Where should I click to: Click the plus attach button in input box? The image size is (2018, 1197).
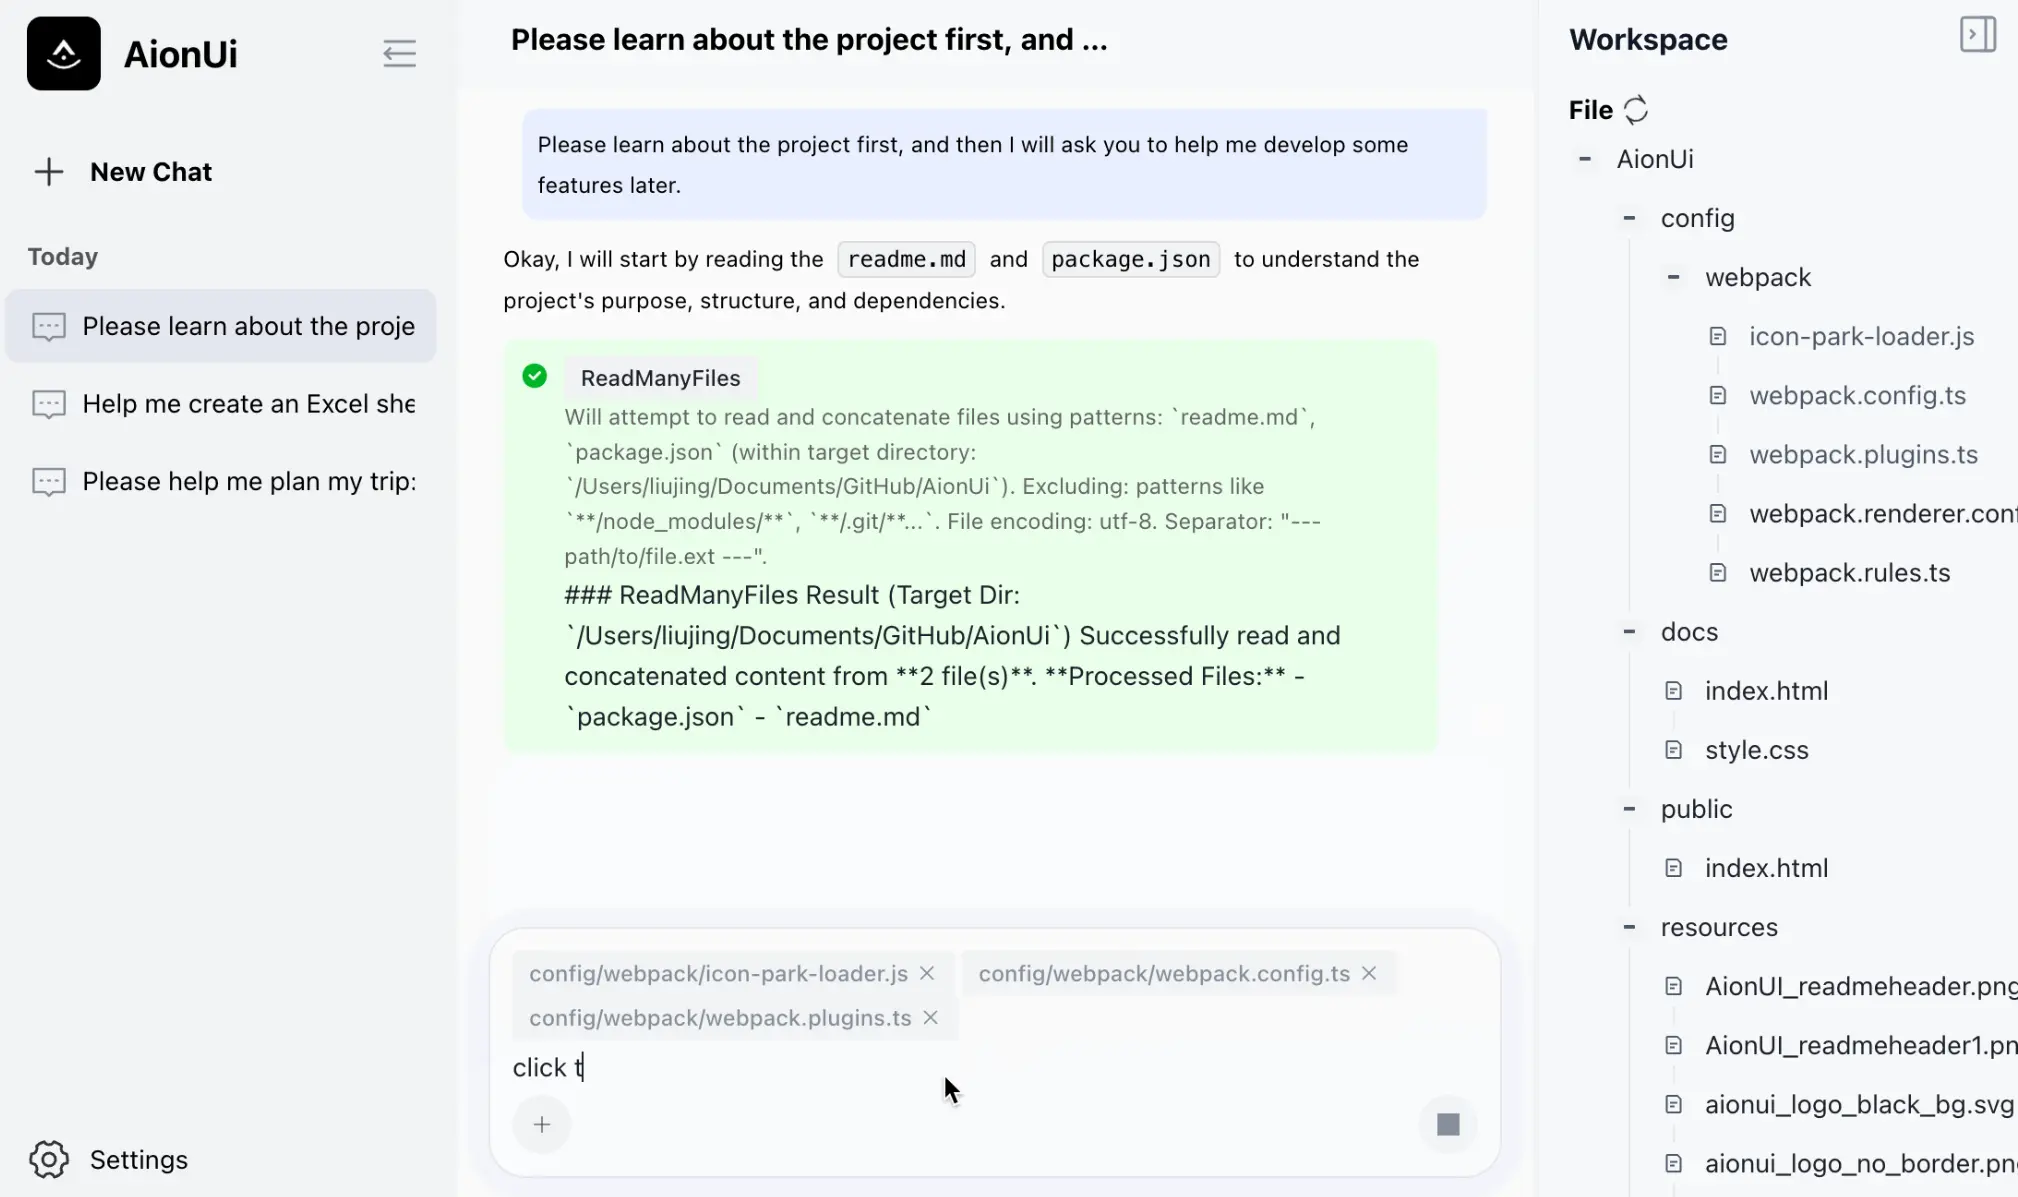coord(541,1124)
